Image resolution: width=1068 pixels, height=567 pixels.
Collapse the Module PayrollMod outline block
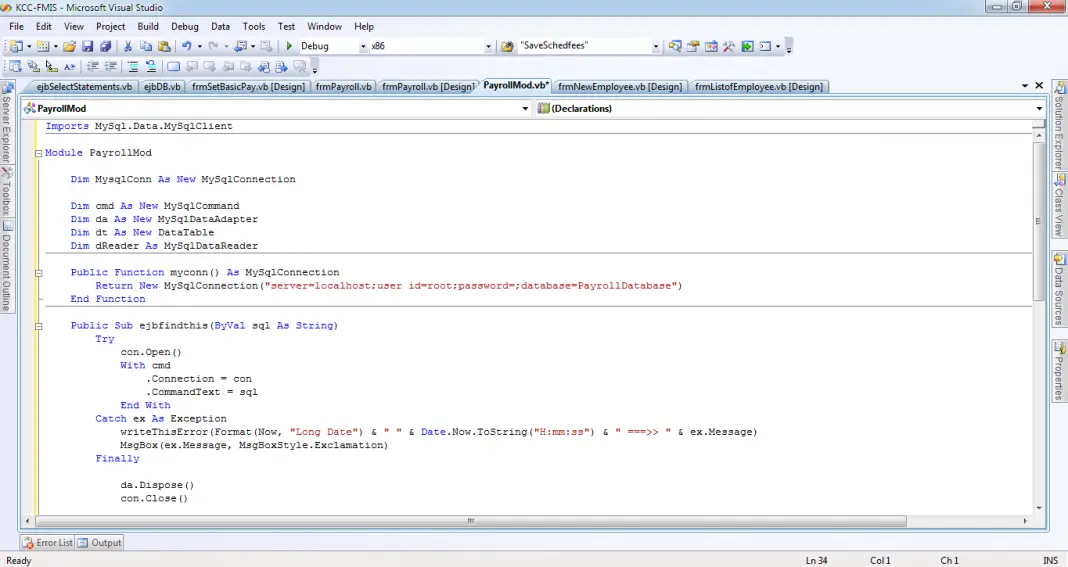point(38,154)
